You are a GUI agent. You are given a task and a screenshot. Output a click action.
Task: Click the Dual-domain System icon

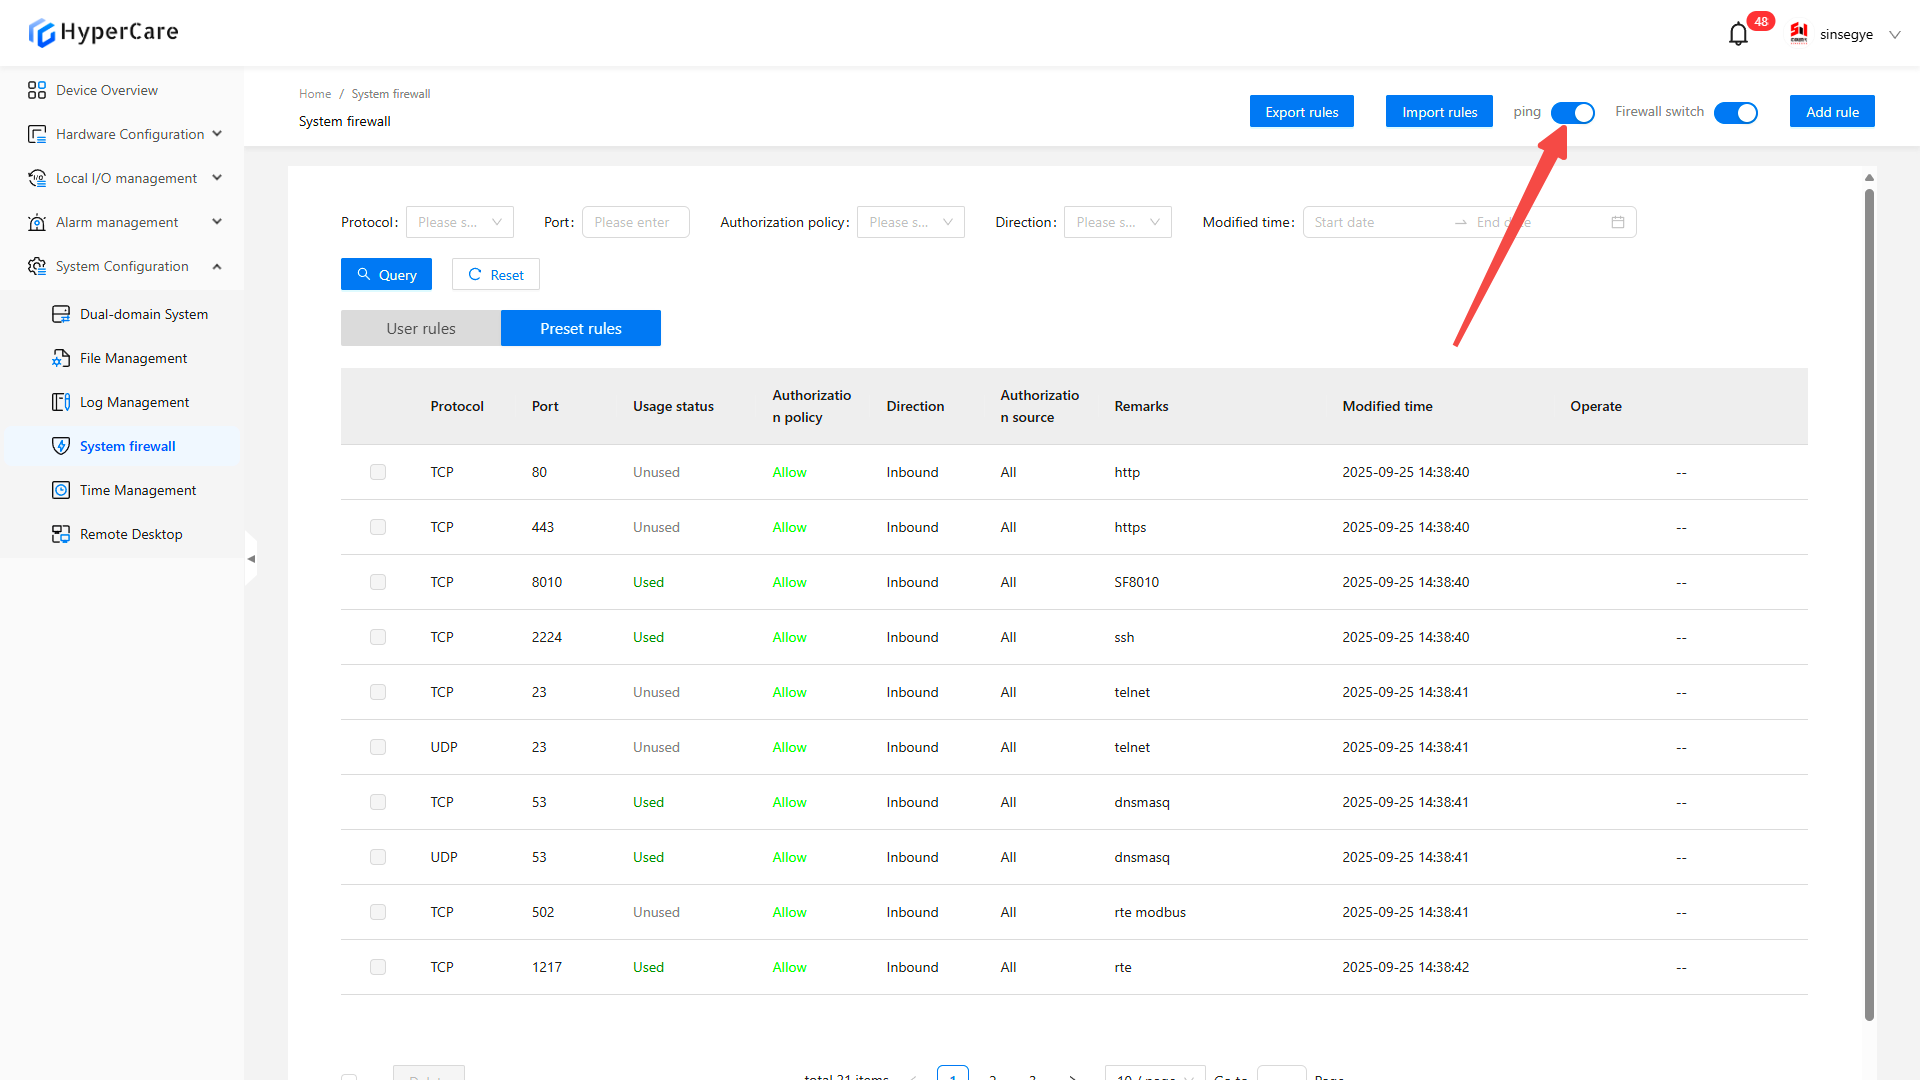click(61, 314)
